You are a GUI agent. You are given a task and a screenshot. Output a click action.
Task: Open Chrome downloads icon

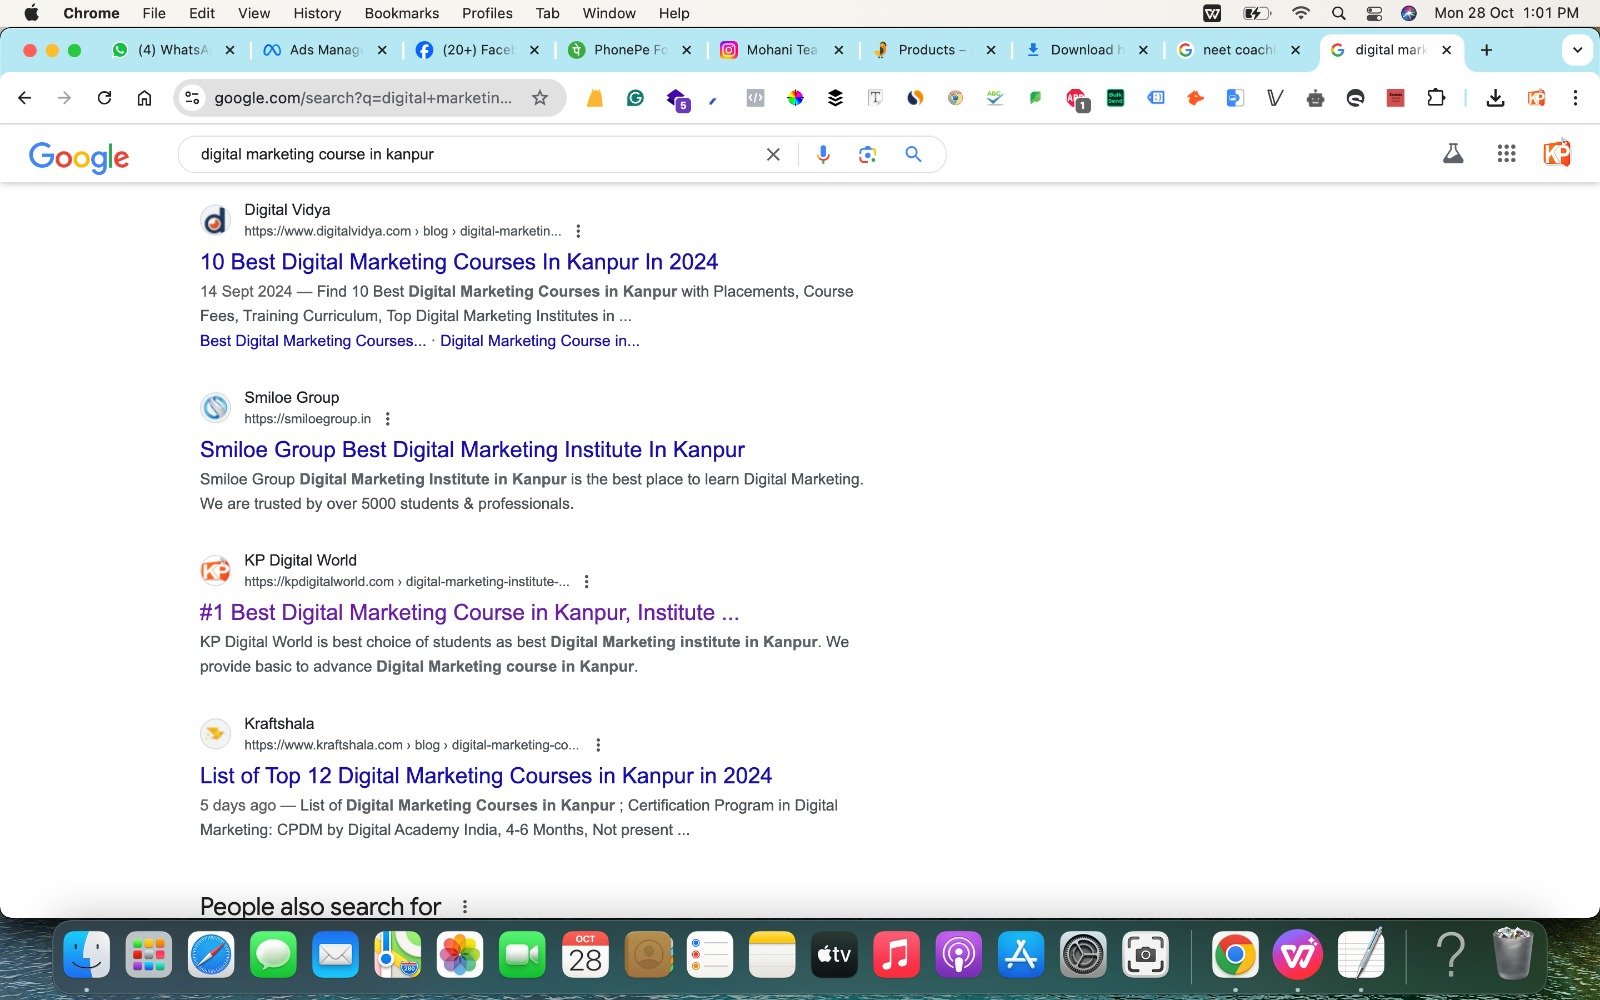point(1495,98)
